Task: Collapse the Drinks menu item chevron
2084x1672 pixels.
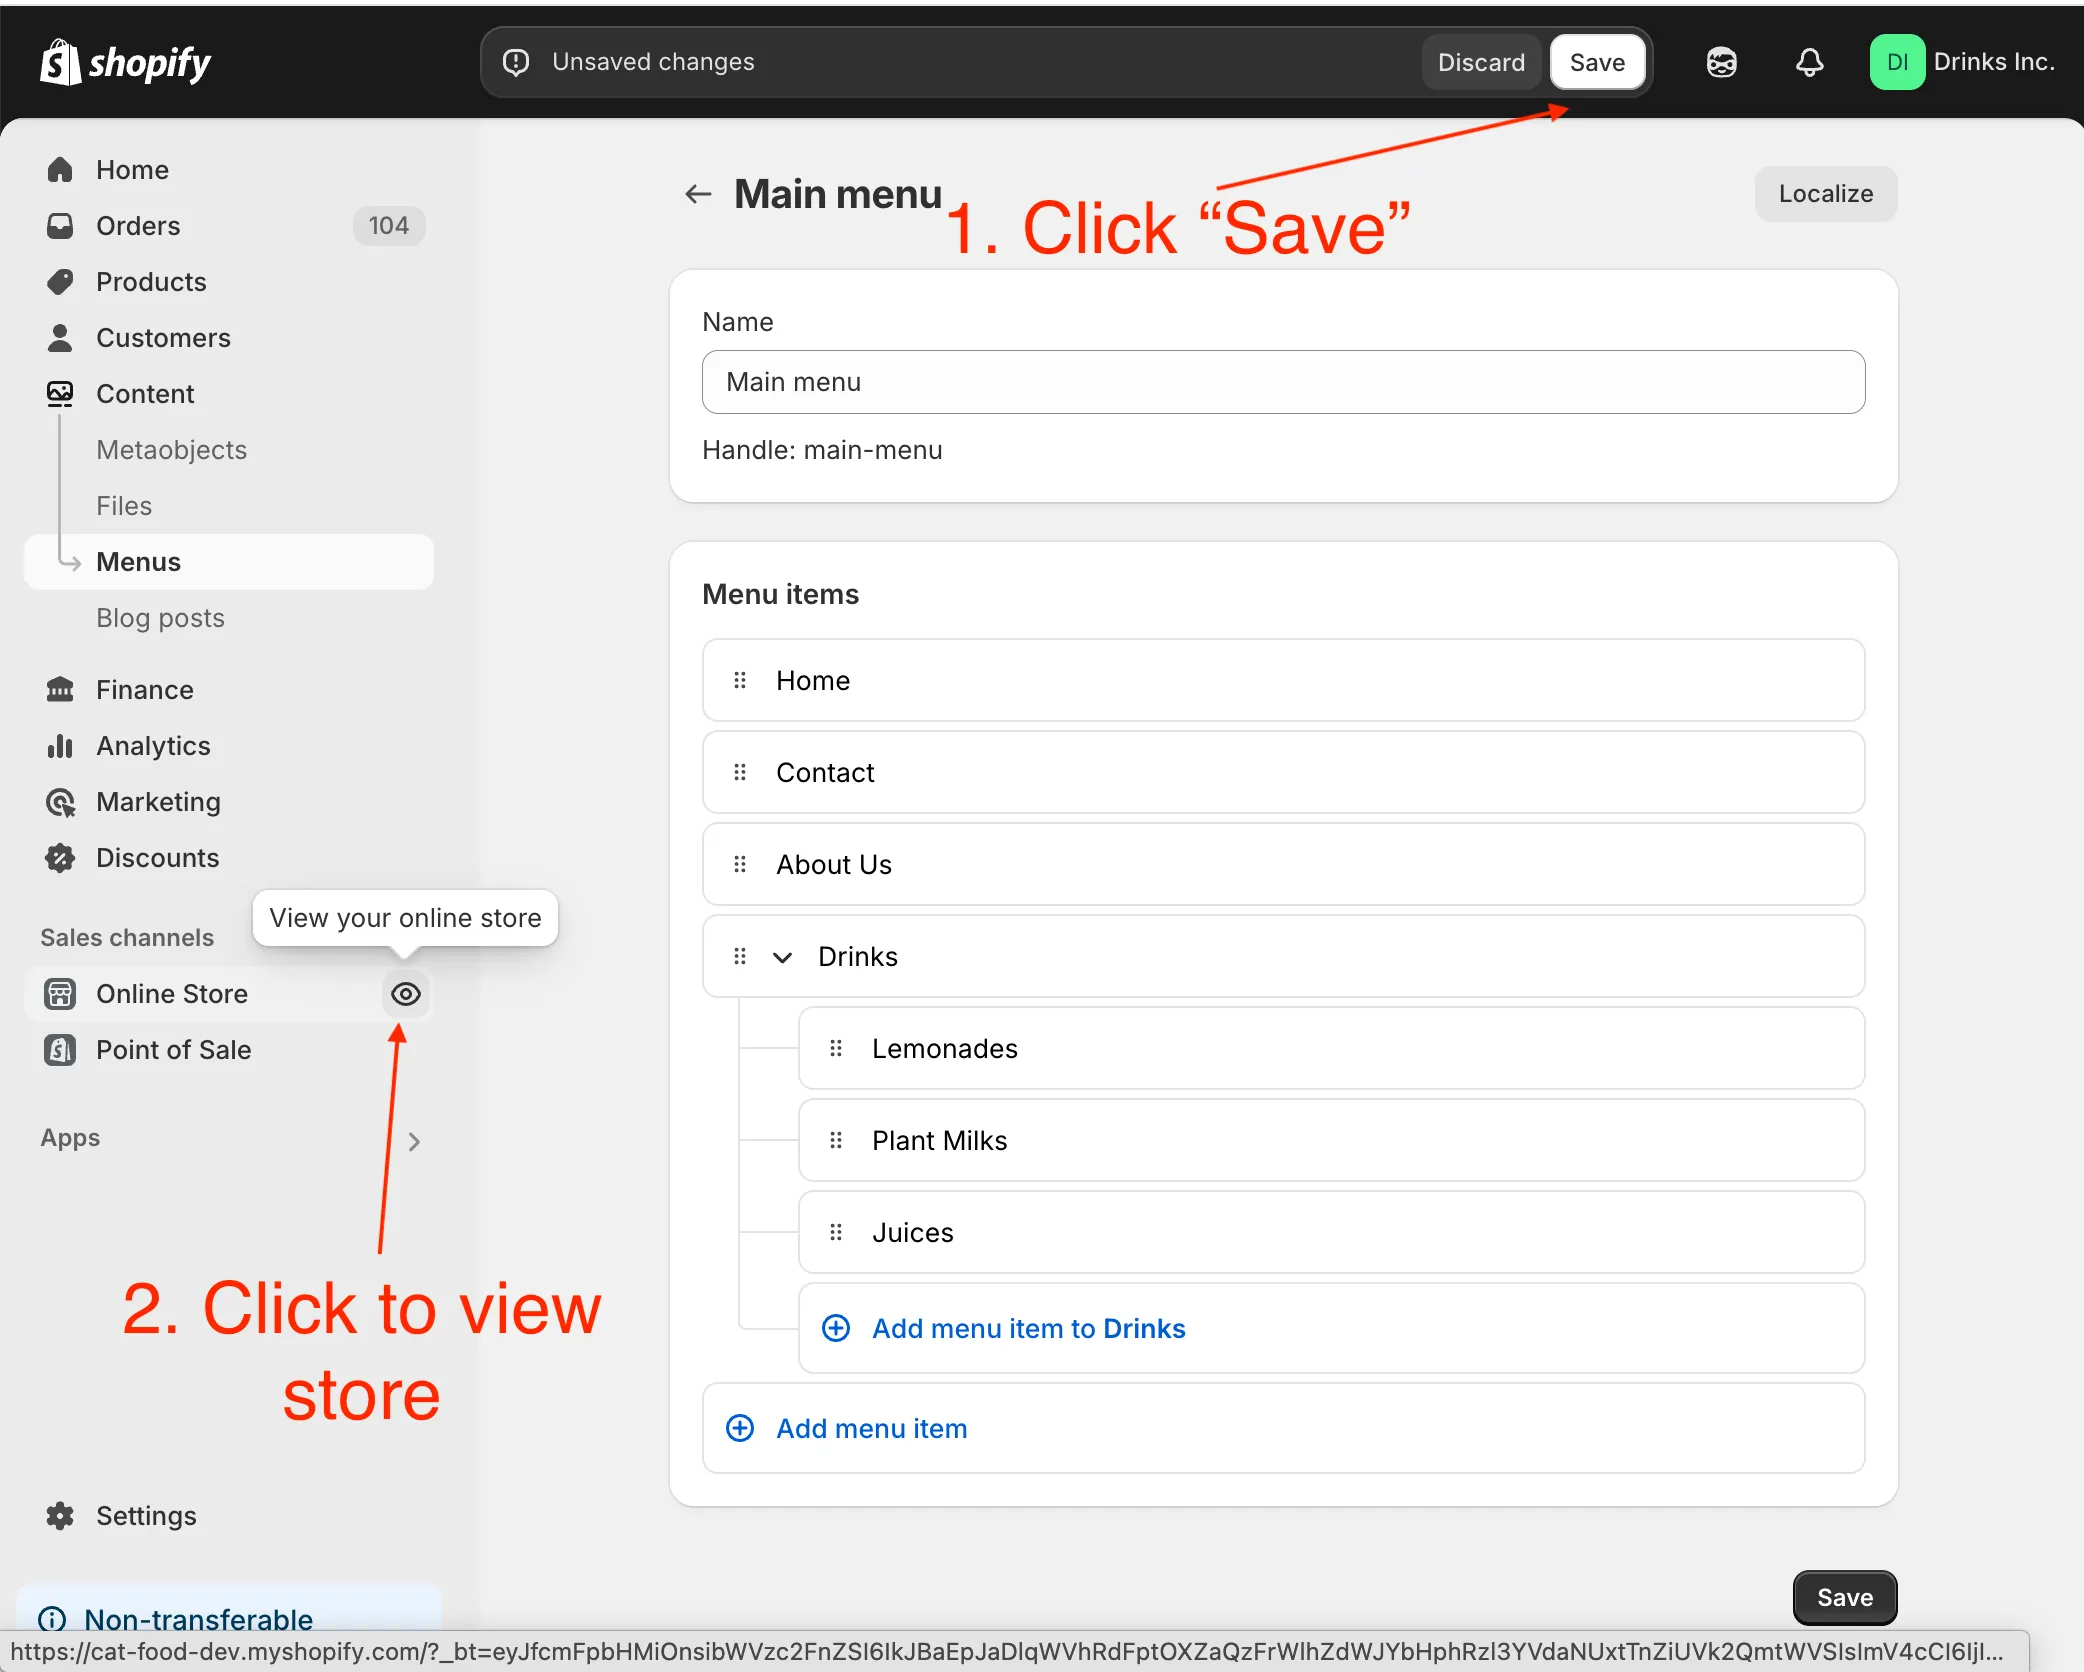Action: pyautogui.click(x=782, y=956)
